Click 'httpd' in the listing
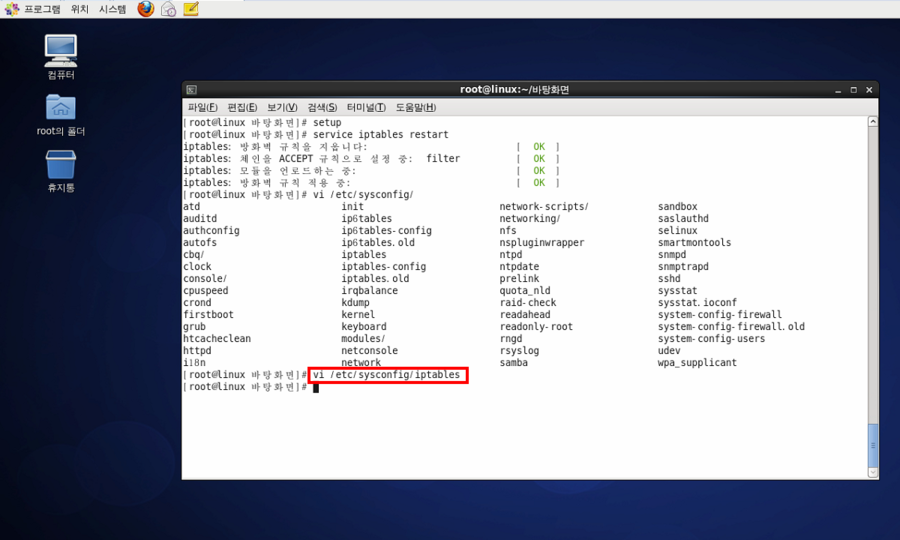The height and width of the screenshot is (540, 900). (x=197, y=351)
